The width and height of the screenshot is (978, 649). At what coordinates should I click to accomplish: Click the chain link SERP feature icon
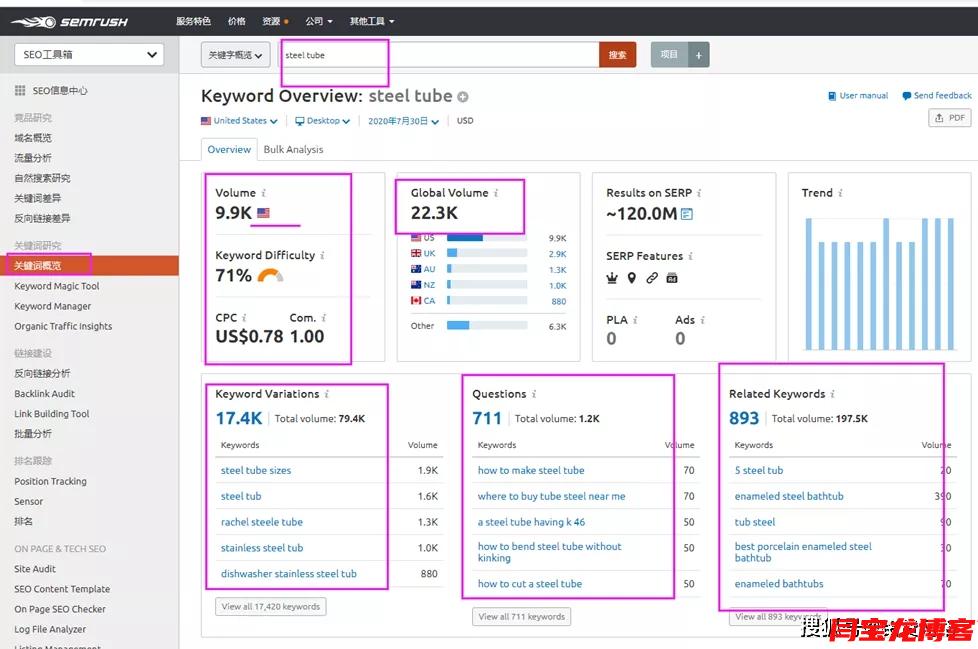coord(651,278)
